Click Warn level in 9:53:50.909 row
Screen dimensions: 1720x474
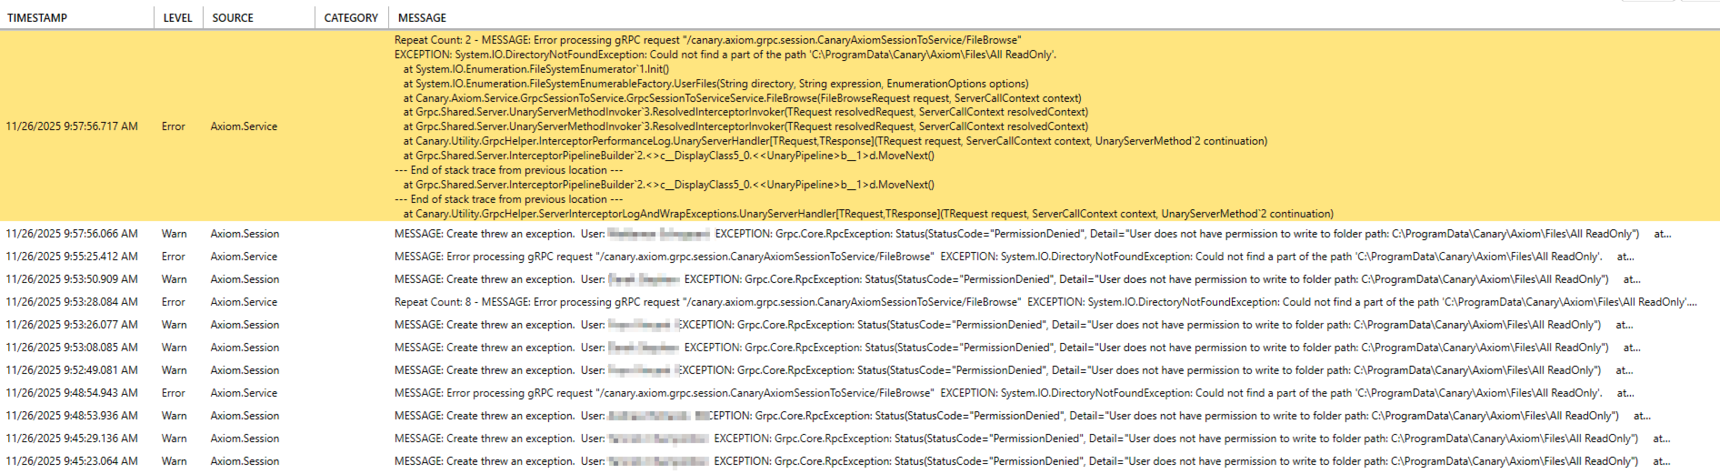pos(174,280)
